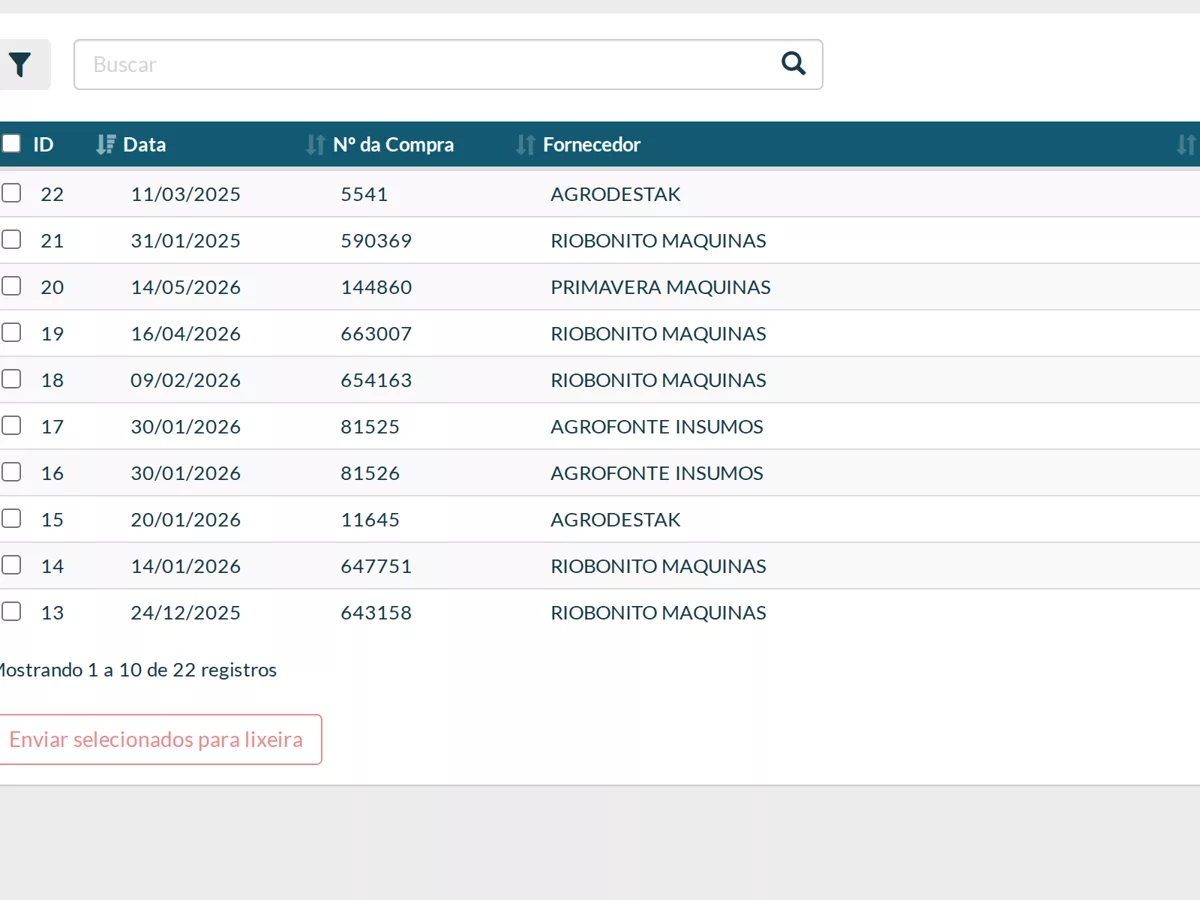Viewport: 1200px width, 900px height.
Task: Click date 24/12/2025
Action: click(186, 613)
